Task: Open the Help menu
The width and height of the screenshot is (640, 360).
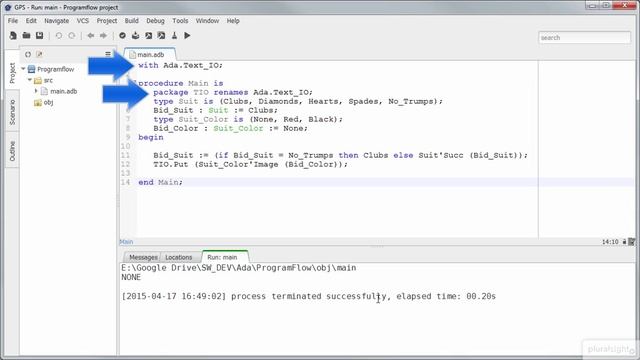Action: click(233, 21)
